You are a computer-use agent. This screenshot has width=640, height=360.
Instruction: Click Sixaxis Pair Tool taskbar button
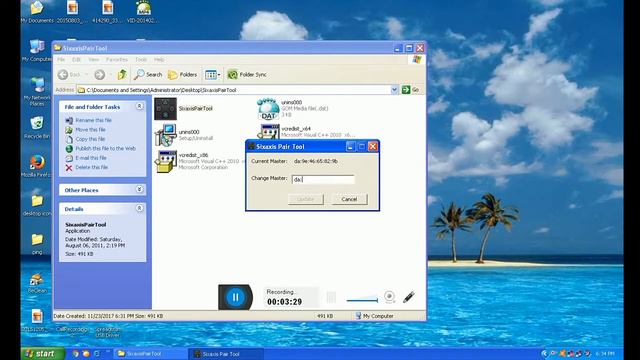click(x=225, y=354)
